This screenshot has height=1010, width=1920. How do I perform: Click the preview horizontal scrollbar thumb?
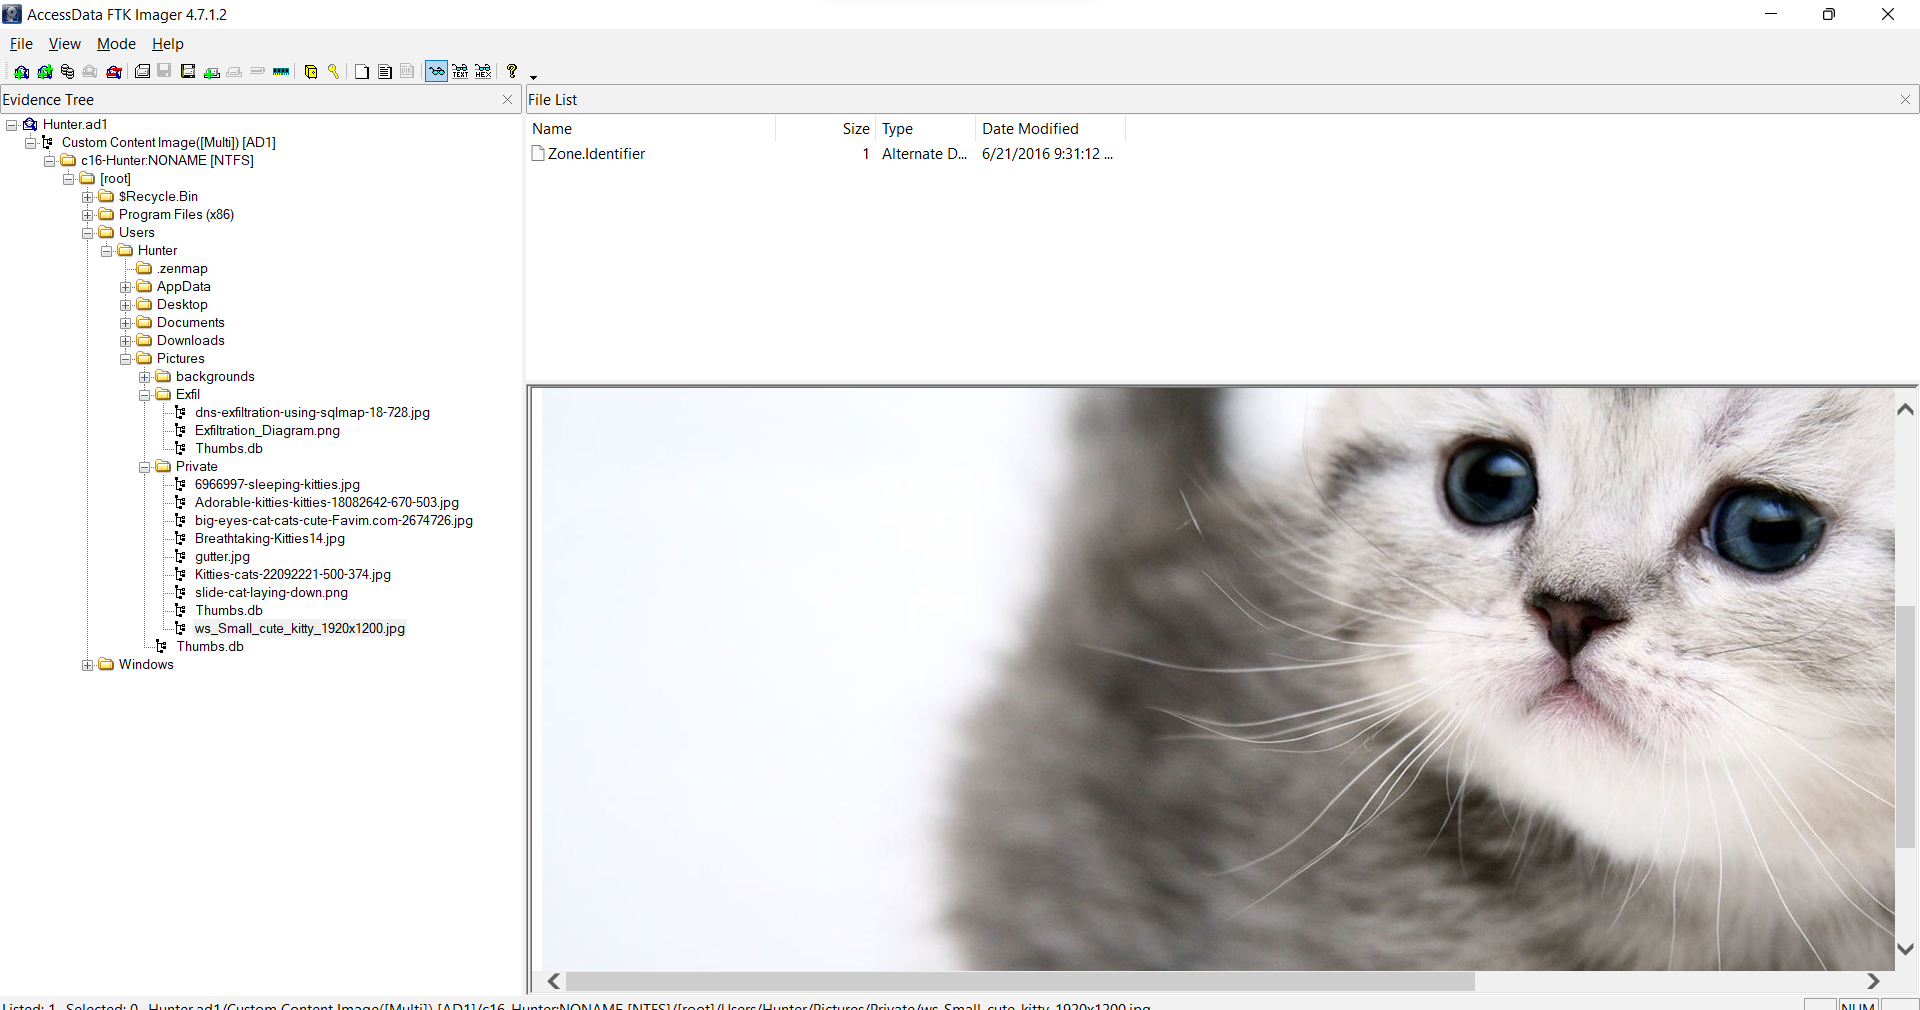click(1020, 982)
